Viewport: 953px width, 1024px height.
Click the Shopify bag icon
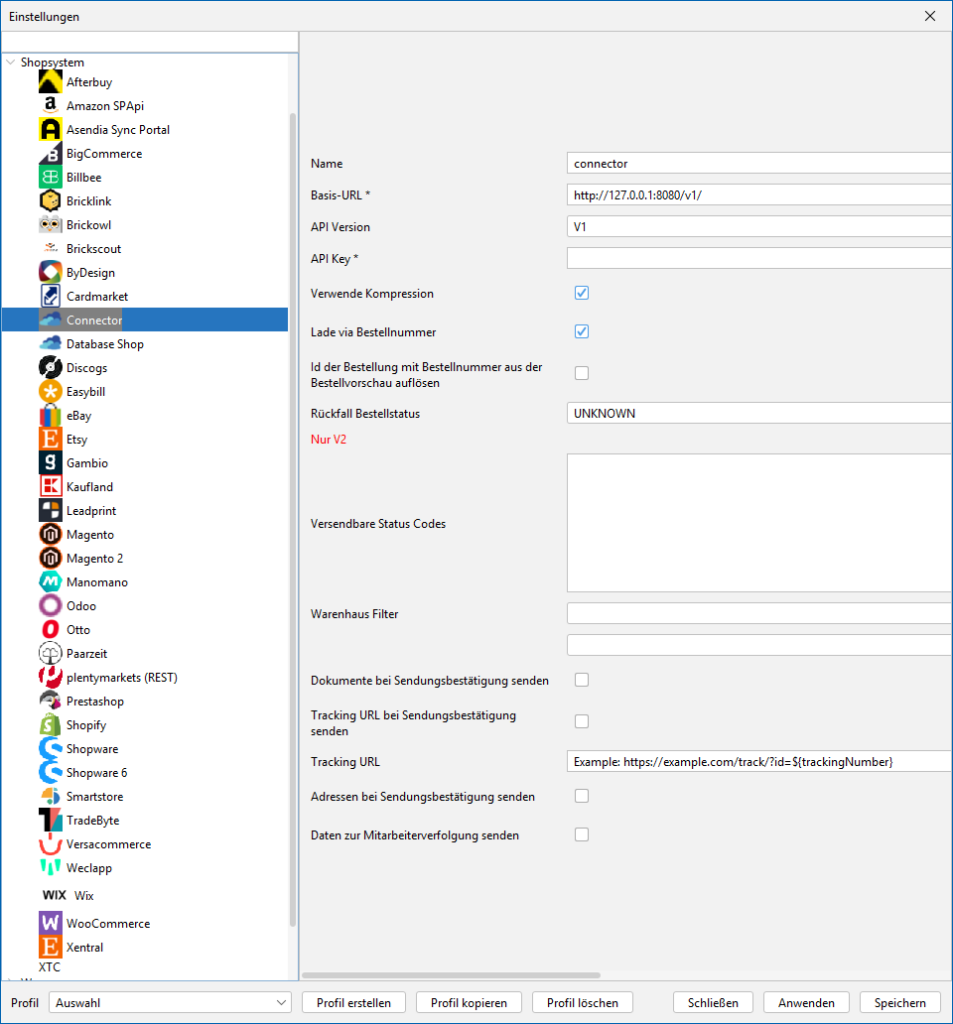tap(50, 725)
